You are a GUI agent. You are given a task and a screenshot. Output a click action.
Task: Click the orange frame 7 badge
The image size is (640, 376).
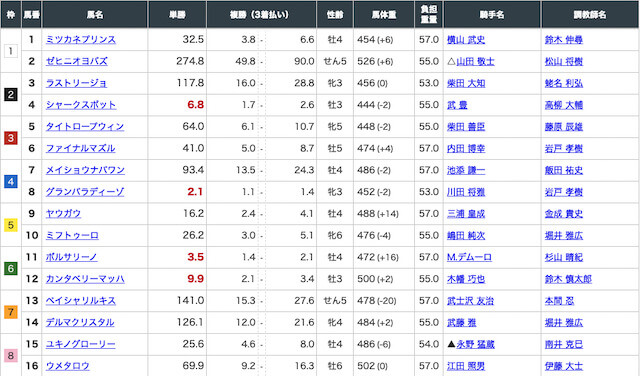(11, 312)
